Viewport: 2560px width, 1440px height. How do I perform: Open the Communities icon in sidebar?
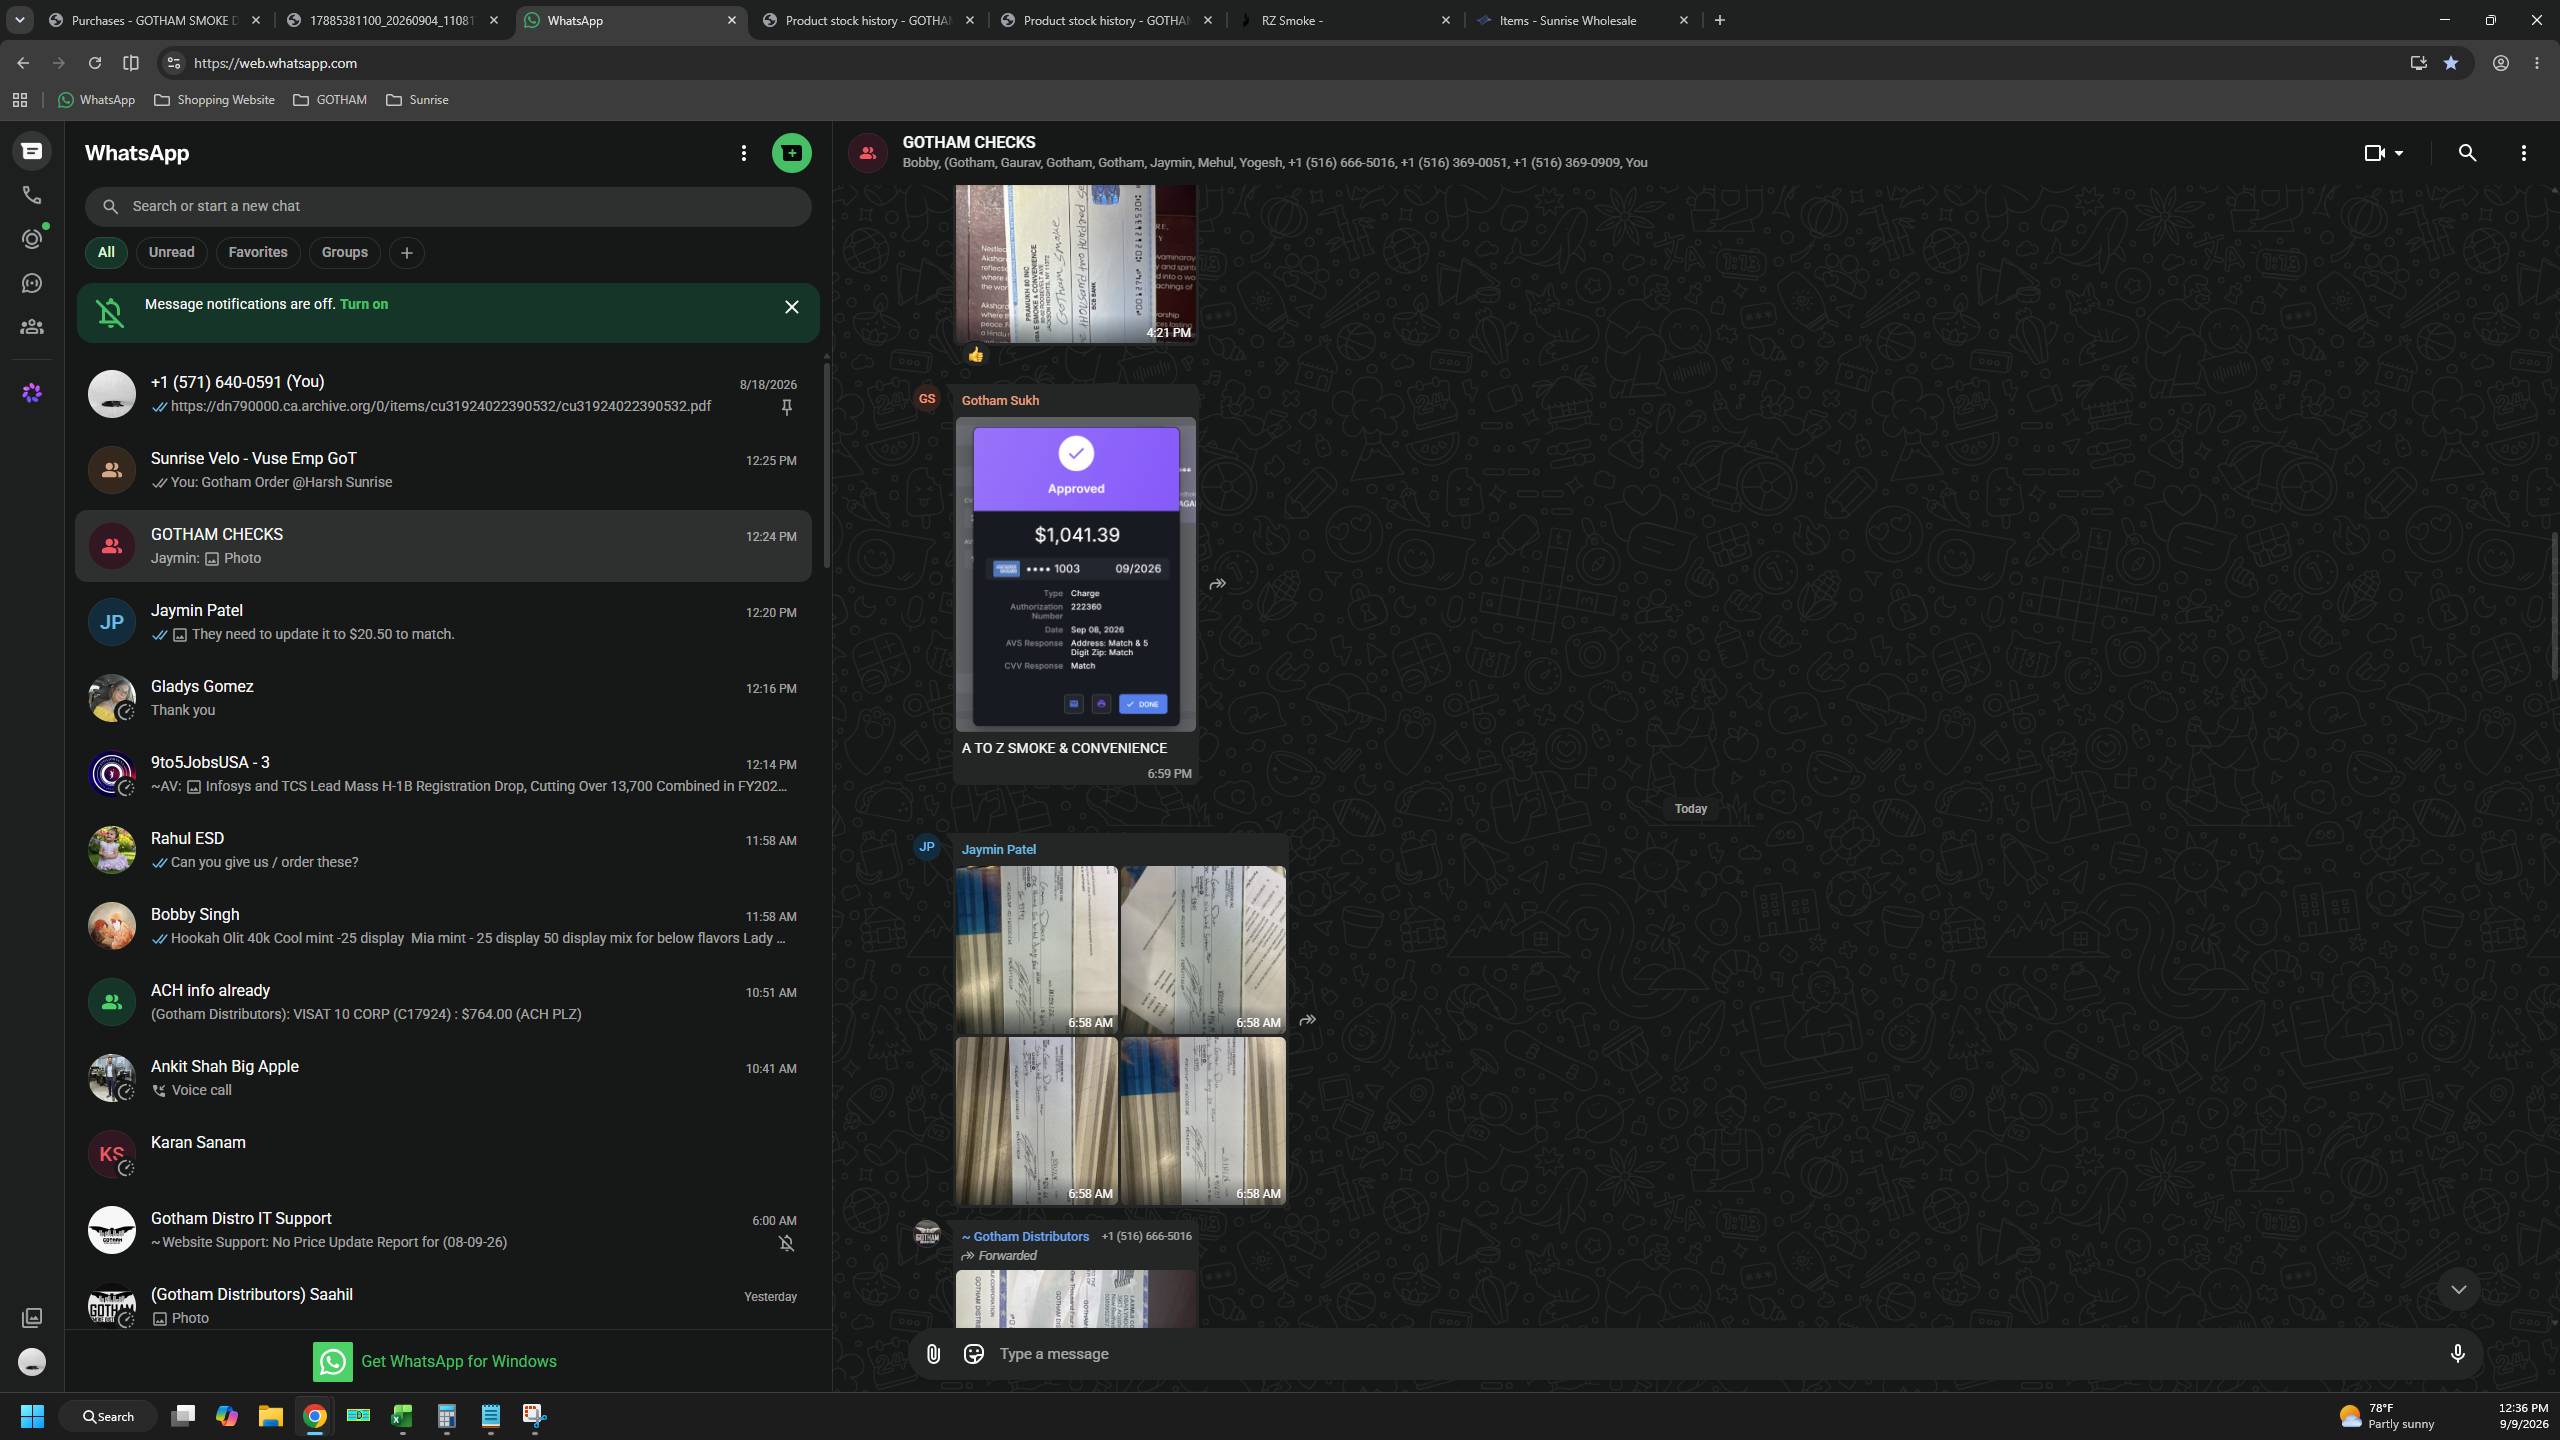pyautogui.click(x=32, y=327)
